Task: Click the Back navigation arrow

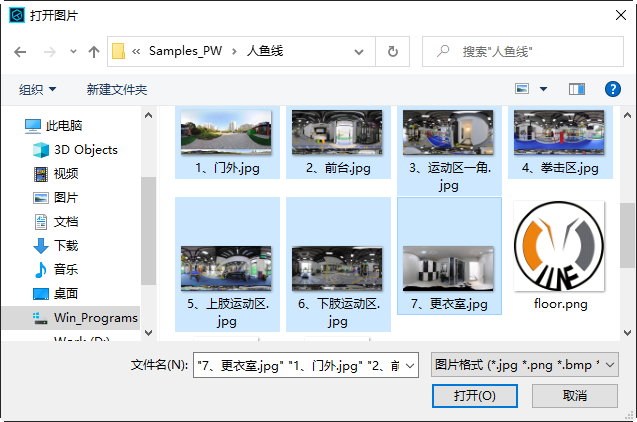Action: click(20, 51)
